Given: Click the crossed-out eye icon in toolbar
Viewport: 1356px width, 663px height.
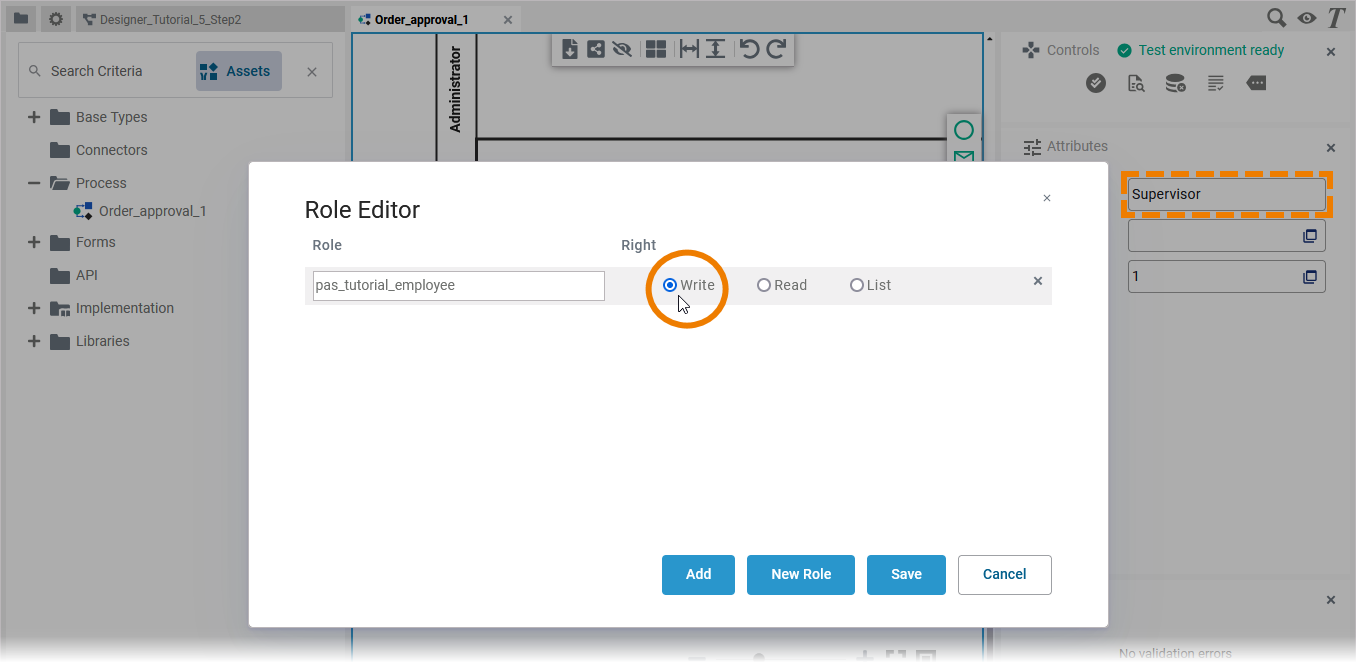Looking at the screenshot, I should (622, 49).
